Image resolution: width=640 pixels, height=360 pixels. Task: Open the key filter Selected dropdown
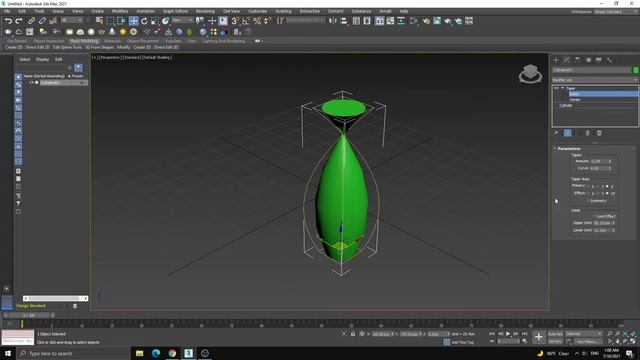(x=584, y=334)
